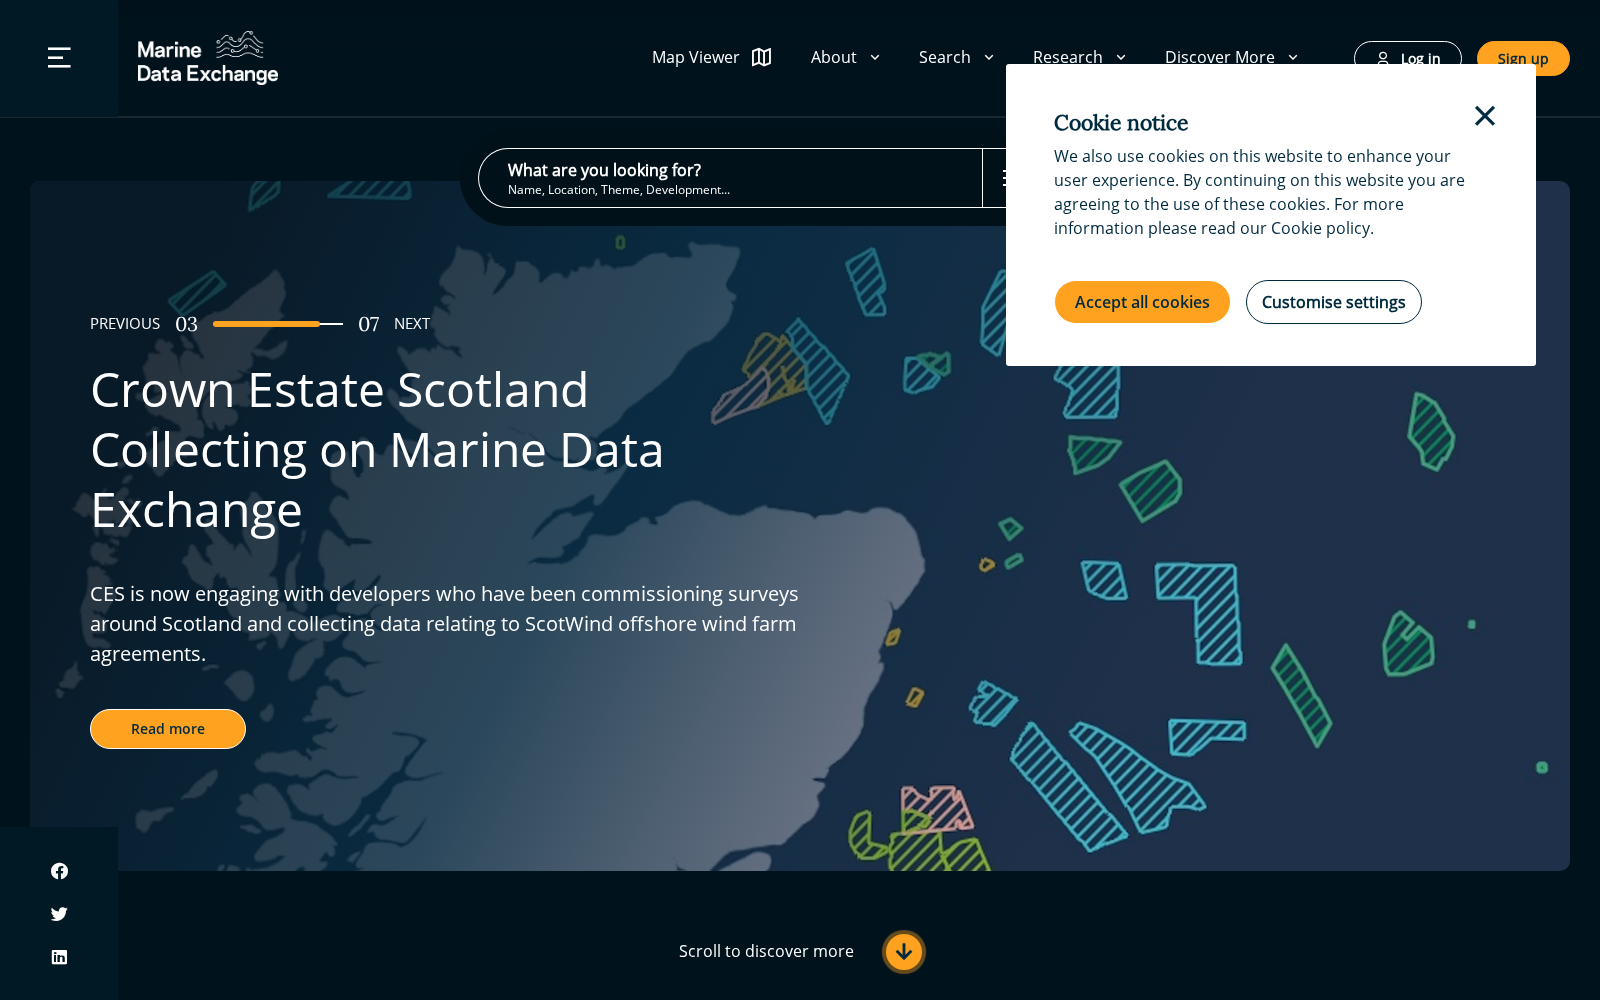The height and width of the screenshot is (1000, 1600).
Task: Focus the 'What are you looking for?' search field
Action: point(730,178)
